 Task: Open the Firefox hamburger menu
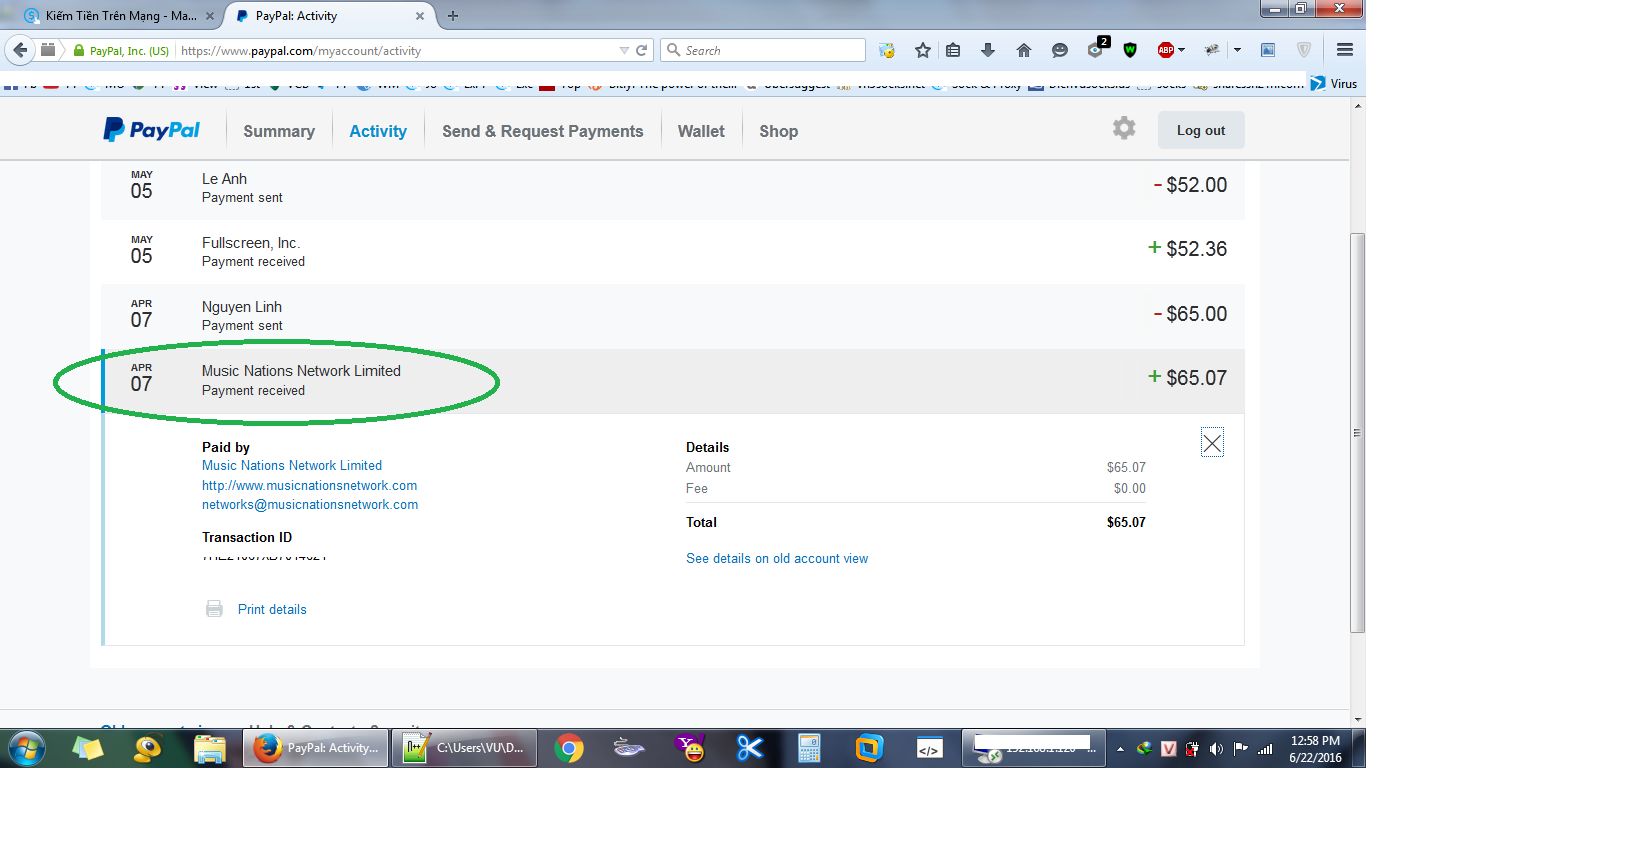click(1345, 50)
